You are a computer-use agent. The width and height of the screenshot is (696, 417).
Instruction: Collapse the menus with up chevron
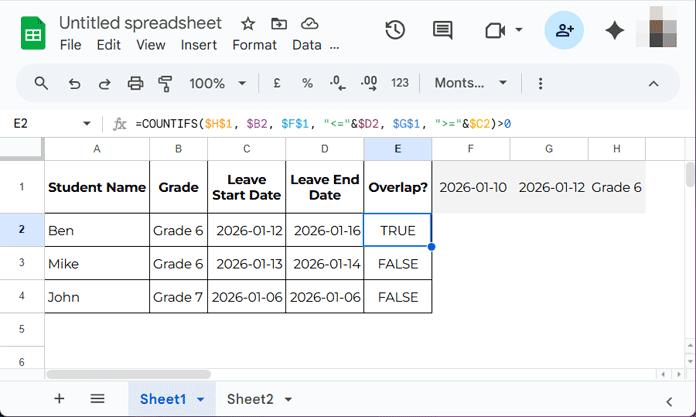pyautogui.click(x=653, y=83)
